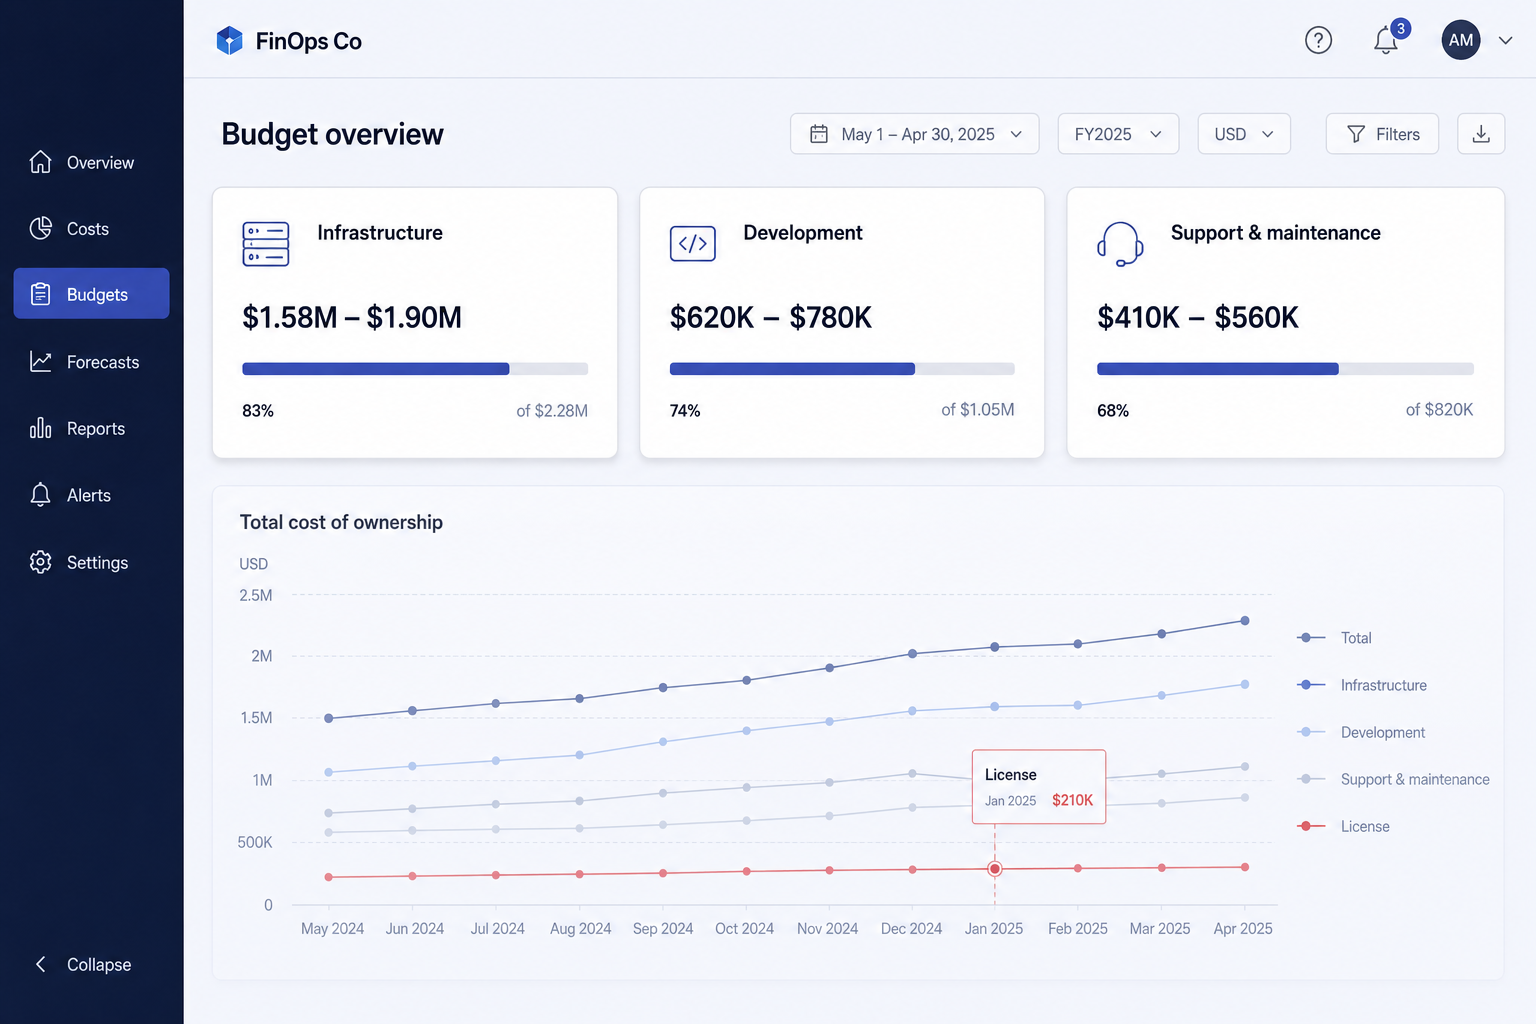Image resolution: width=1536 pixels, height=1024 pixels.
Task: Click 'of $820K' budget total
Action: tap(1439, 410)
